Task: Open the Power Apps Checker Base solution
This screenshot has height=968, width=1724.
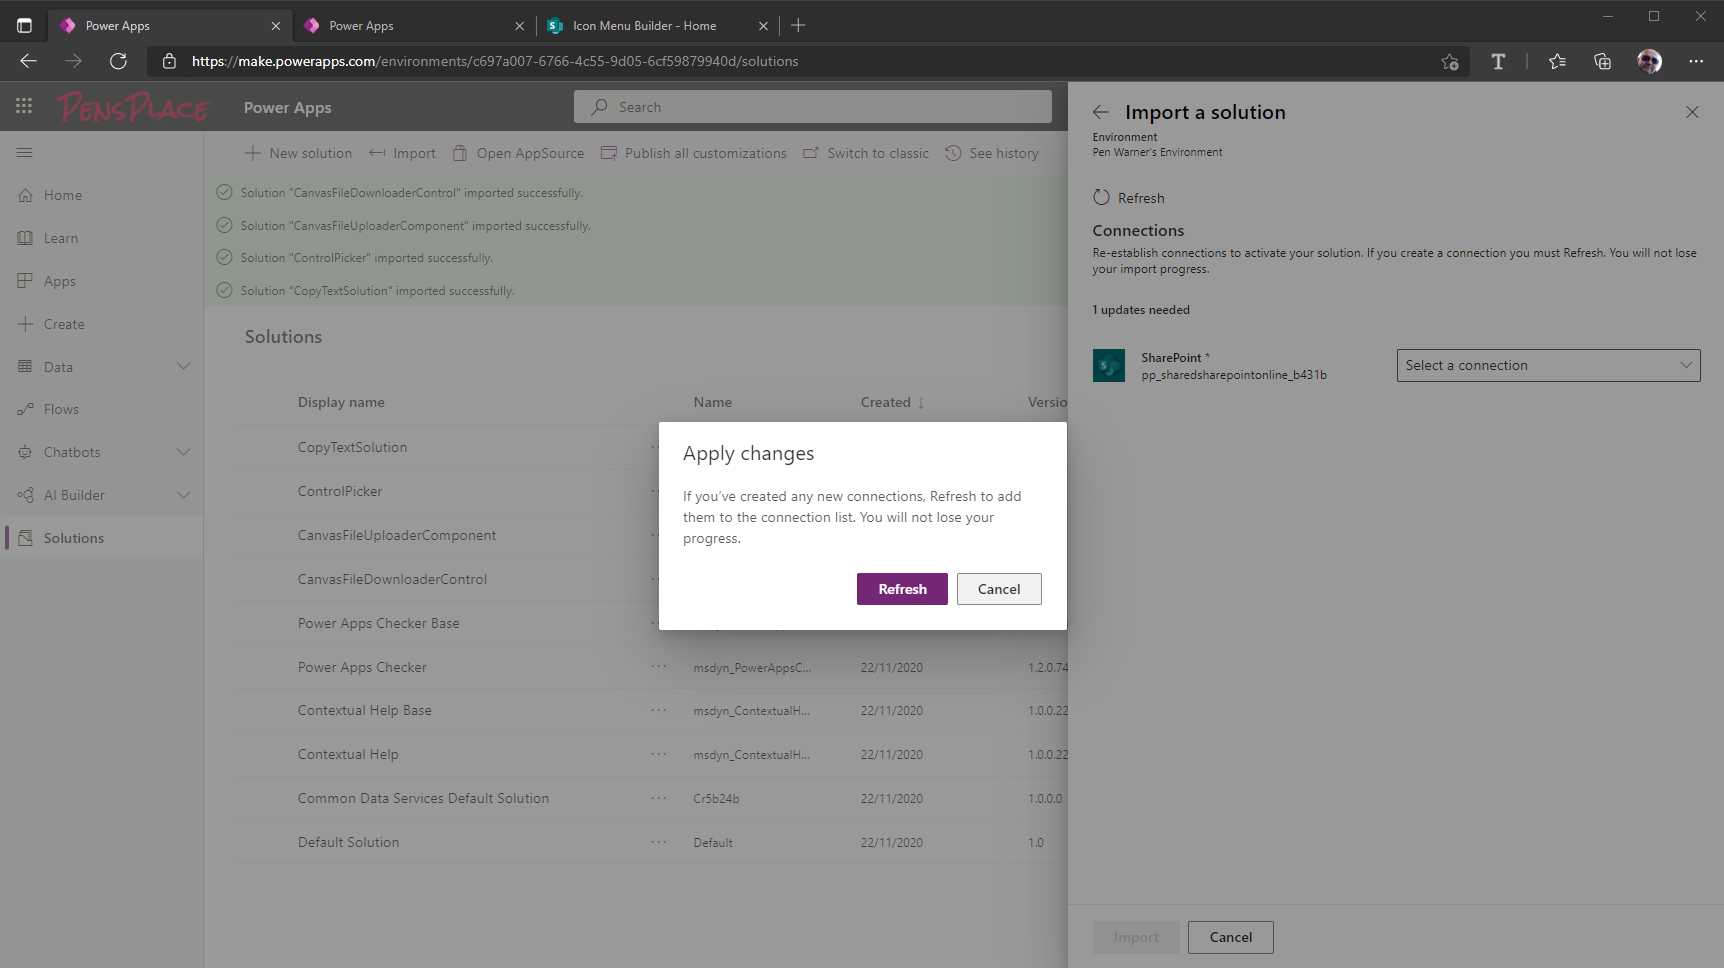Action: point(379,623)
